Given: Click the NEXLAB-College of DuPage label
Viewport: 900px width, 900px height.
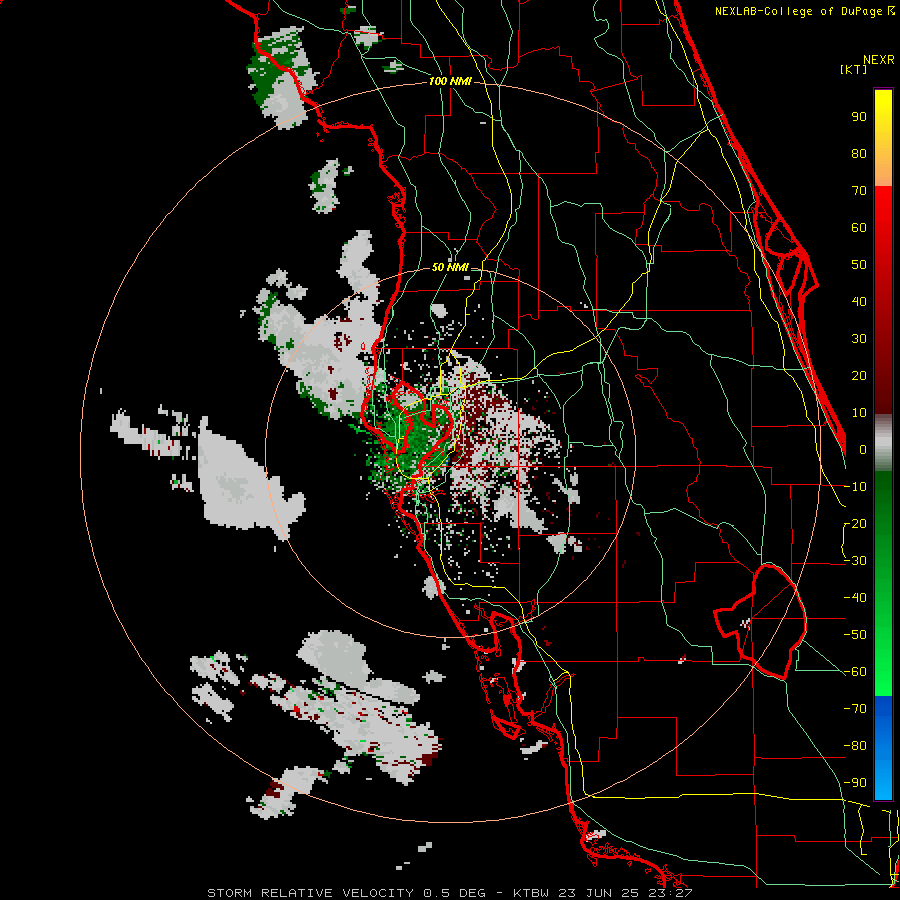Looking at the screenshot, I should 804,11.
